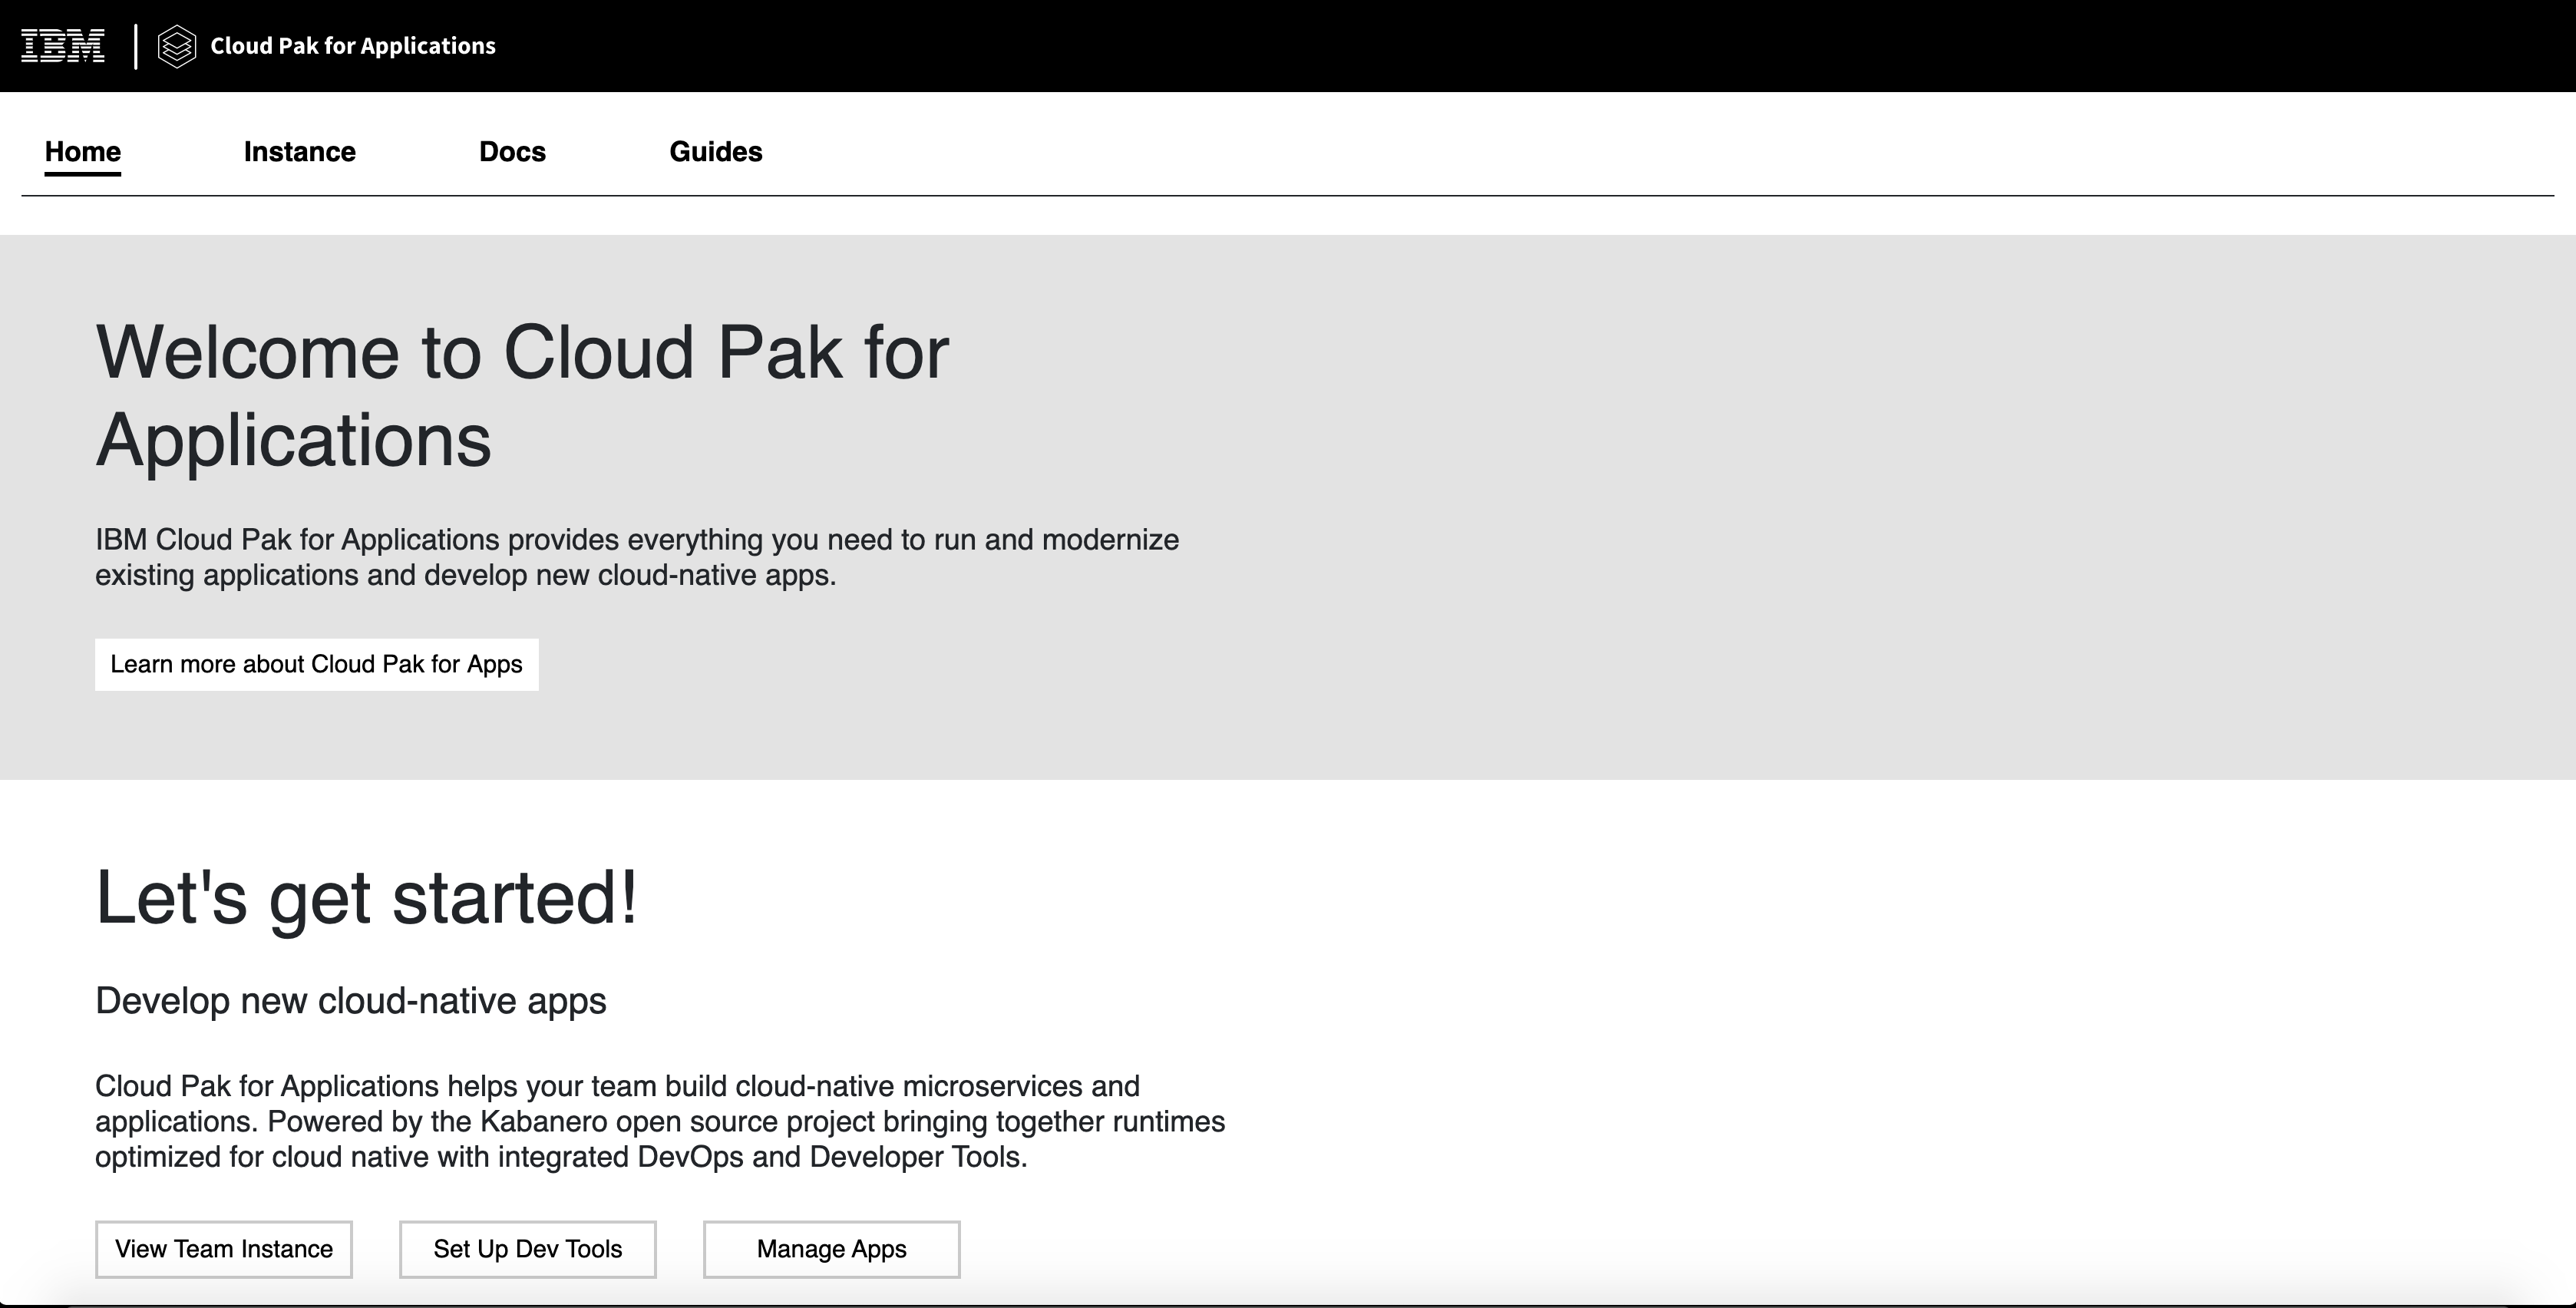Click the Let's get started! heading
The height and width of the screenshot is (1308, 2576).
pyautogui.click(x=366, y=897)
